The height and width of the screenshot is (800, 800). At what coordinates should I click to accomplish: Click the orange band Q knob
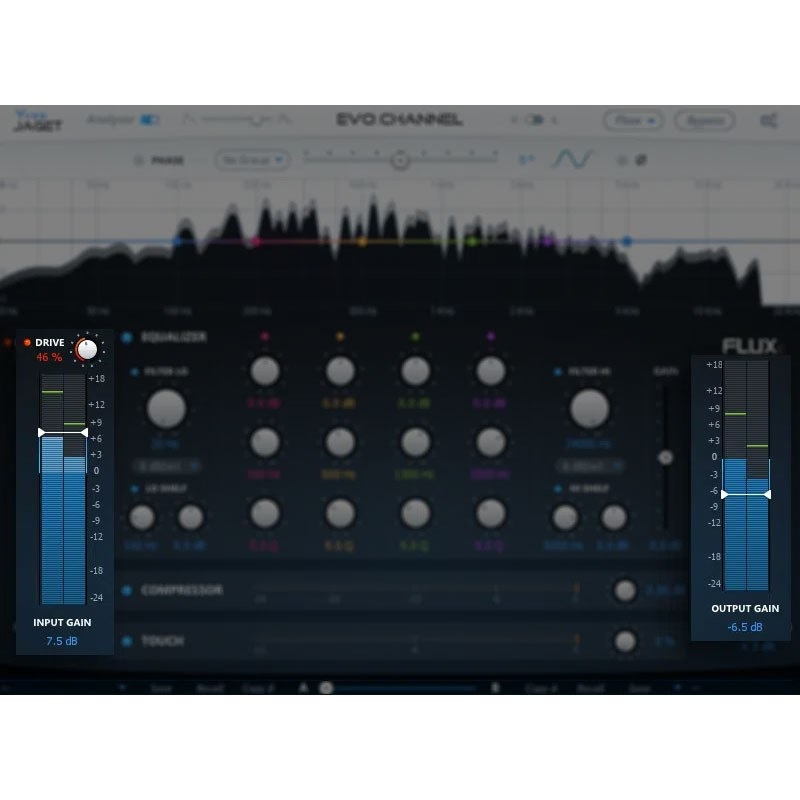(340, 513)
